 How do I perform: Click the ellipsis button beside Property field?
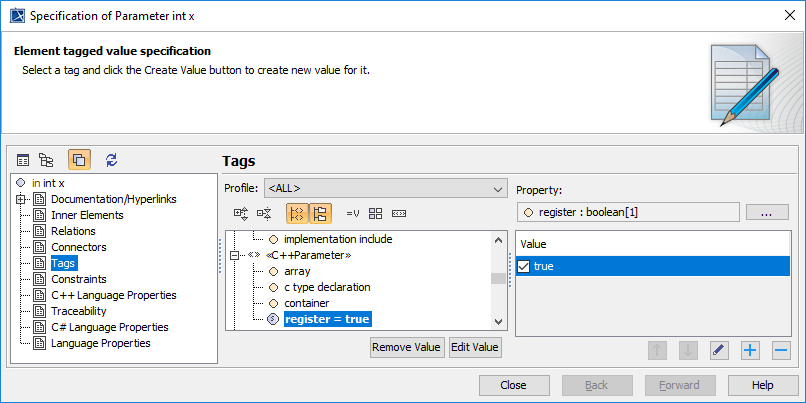click(x=767, y=212)
